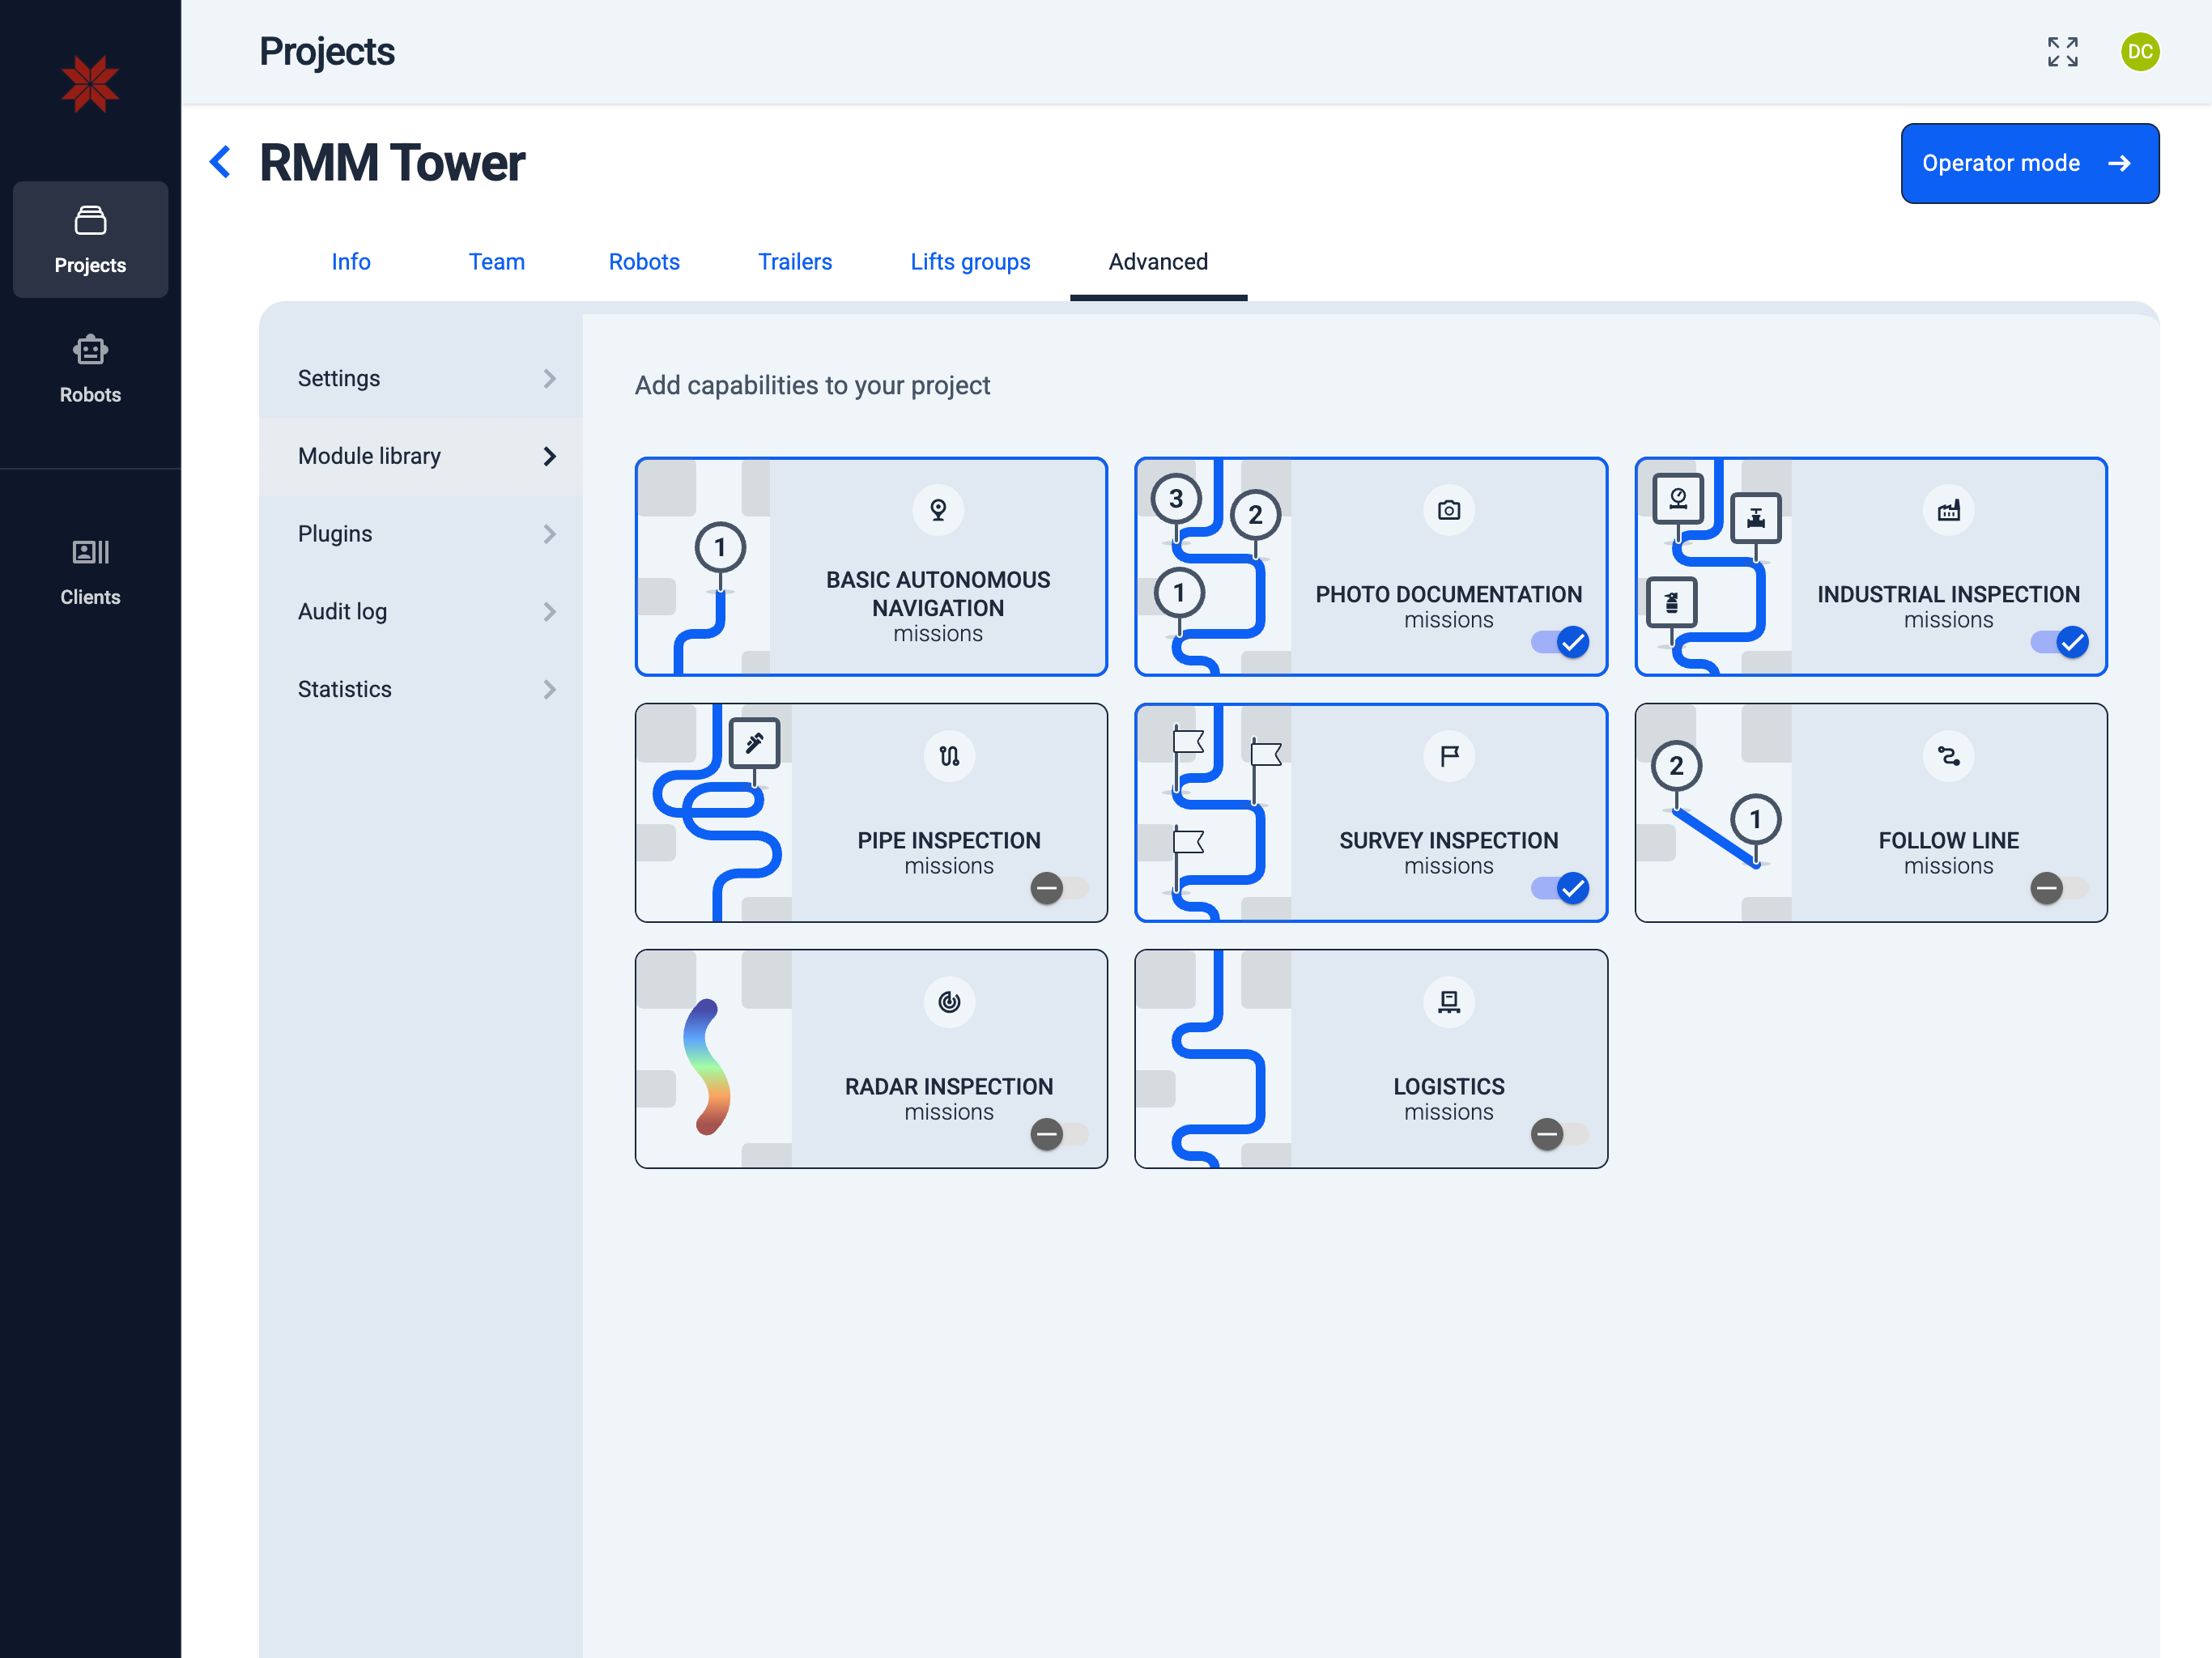Click the camera icon on Photo Documentation

(x=1448, y=511)
